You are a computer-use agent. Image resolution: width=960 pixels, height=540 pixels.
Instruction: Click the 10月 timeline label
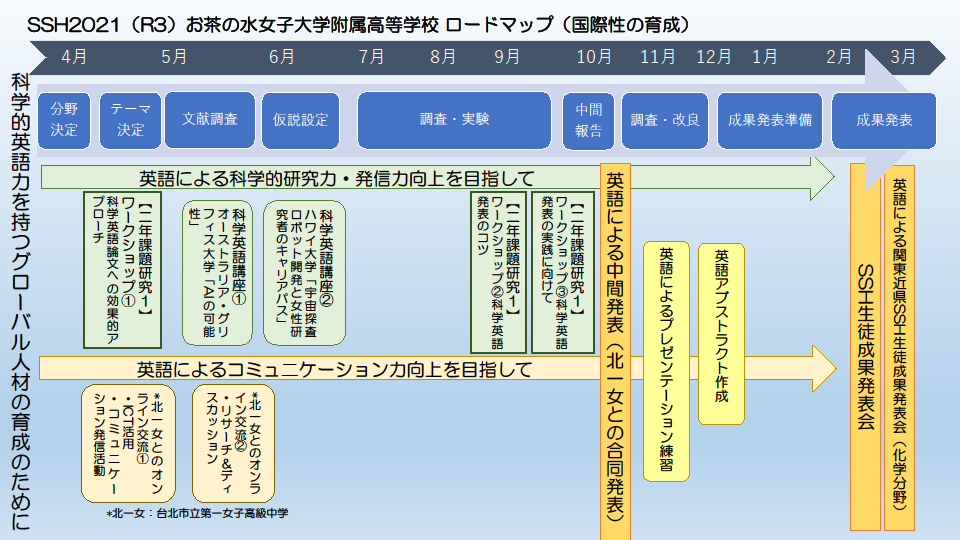click(594, 57)
